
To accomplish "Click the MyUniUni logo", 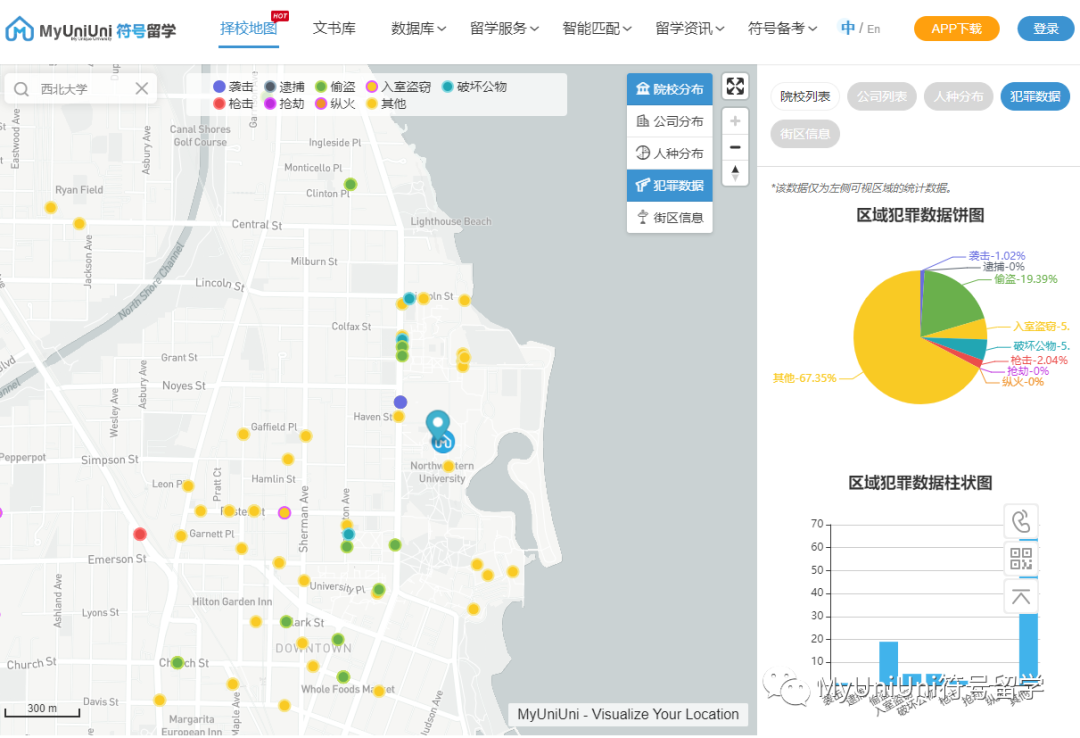I will (x=90, y=30).
